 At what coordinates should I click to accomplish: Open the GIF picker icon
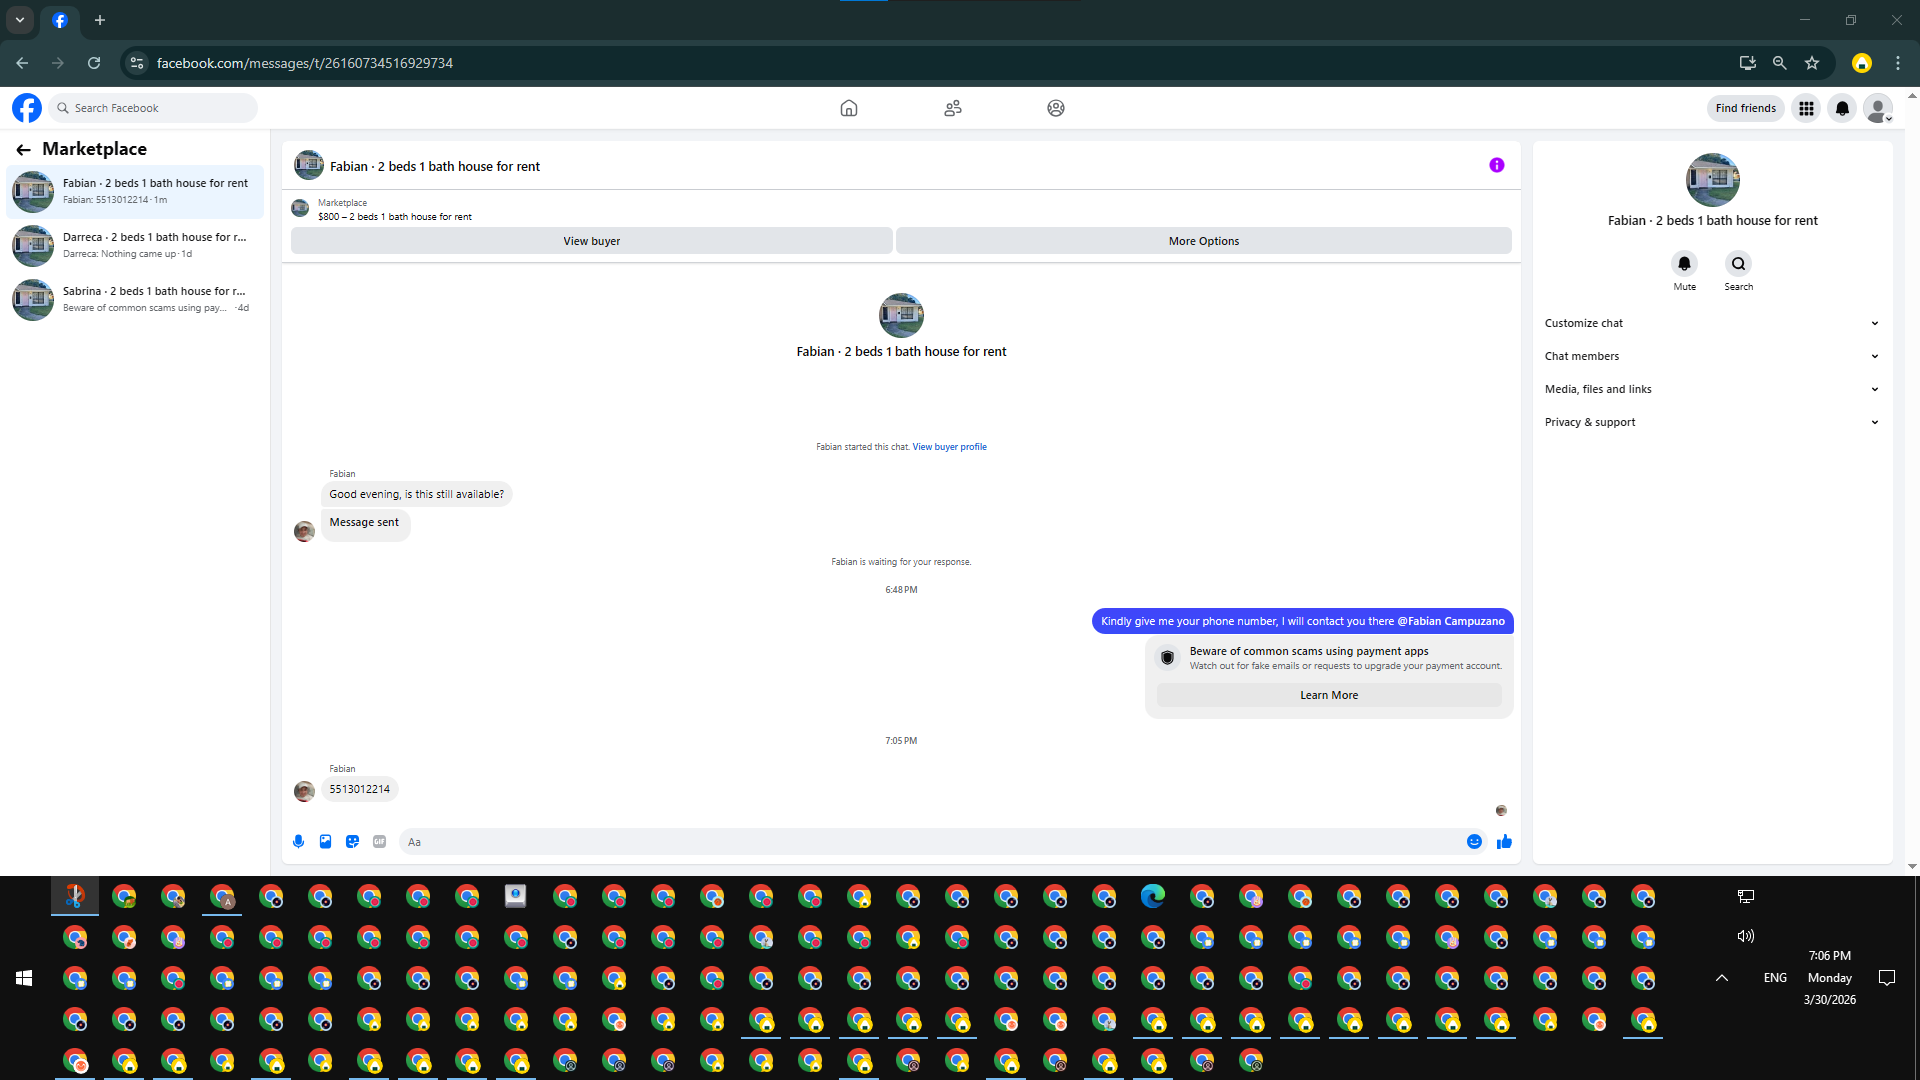pyautogui.click(x=379, y=842)
